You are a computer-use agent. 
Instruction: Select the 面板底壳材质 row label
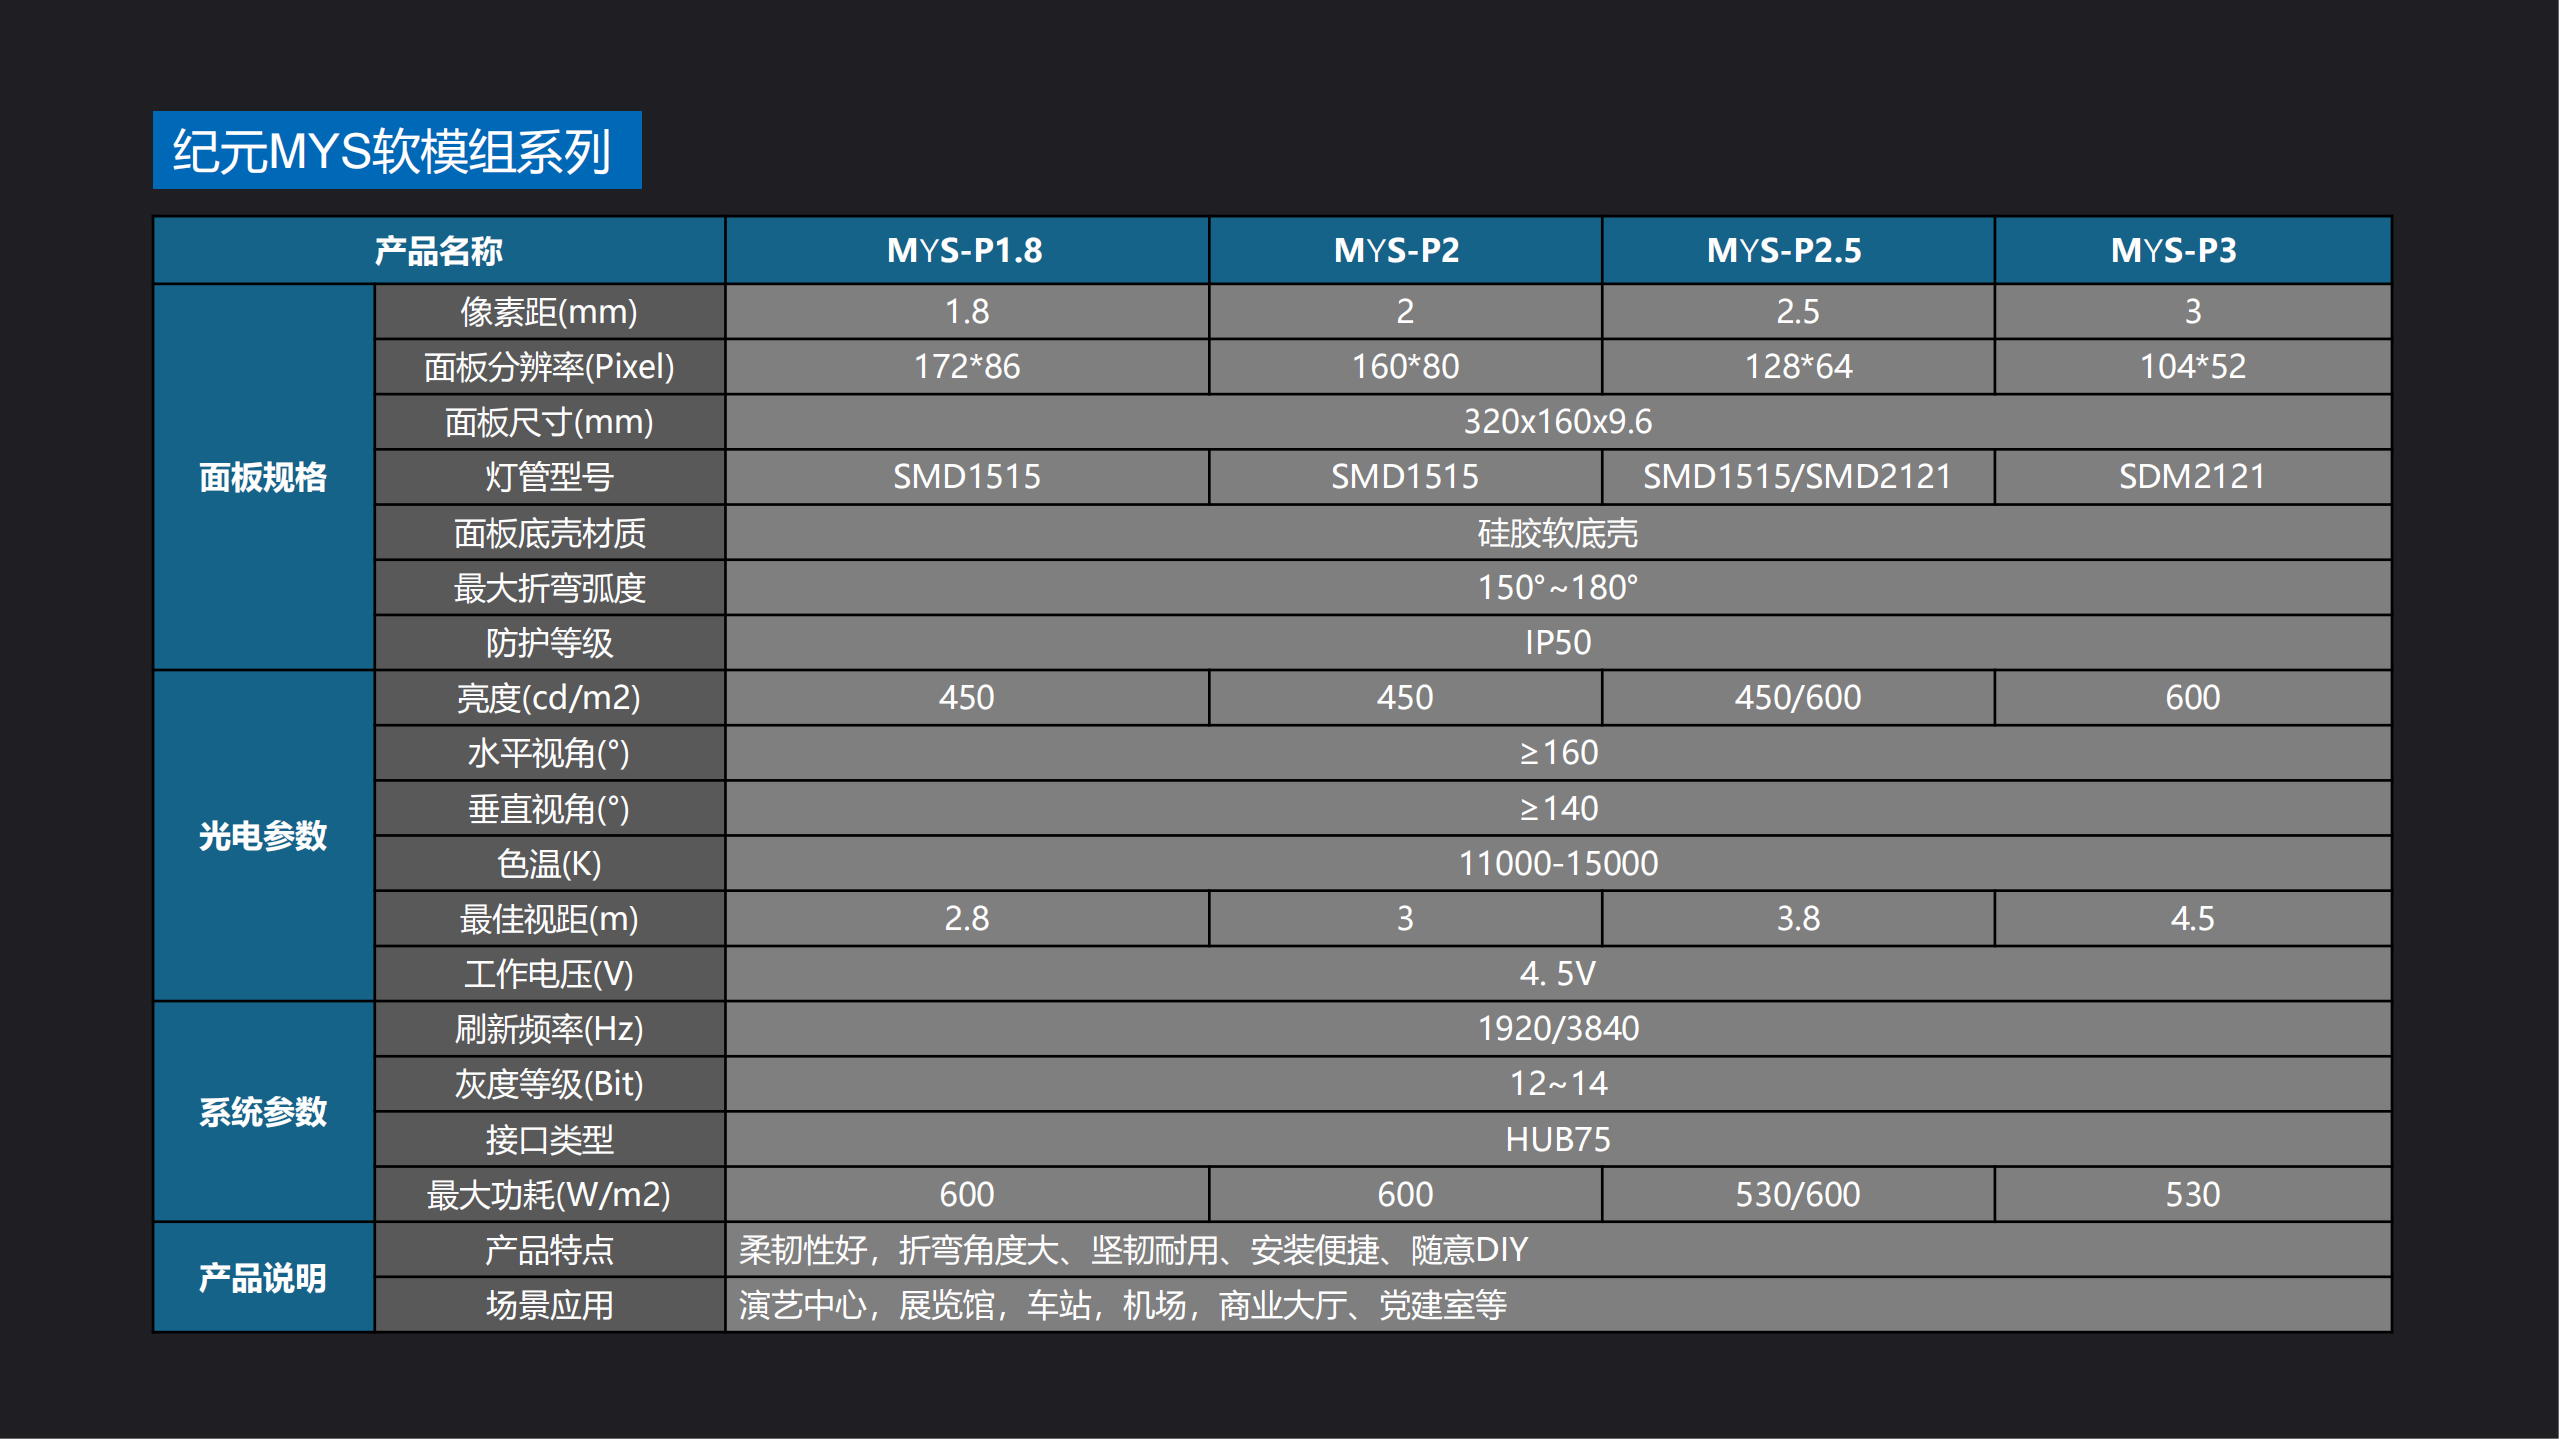pyautogui.click(x=549, y=533)
